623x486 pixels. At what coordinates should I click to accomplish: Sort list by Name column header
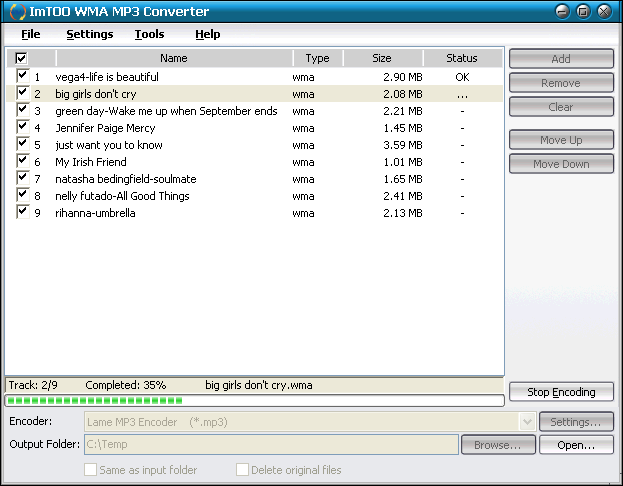(174, 58)
